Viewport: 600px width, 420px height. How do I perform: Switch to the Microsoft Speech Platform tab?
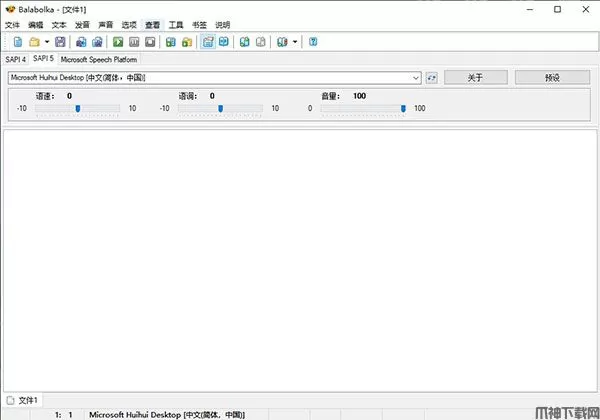pyautogui.click(x=100, y=59)
